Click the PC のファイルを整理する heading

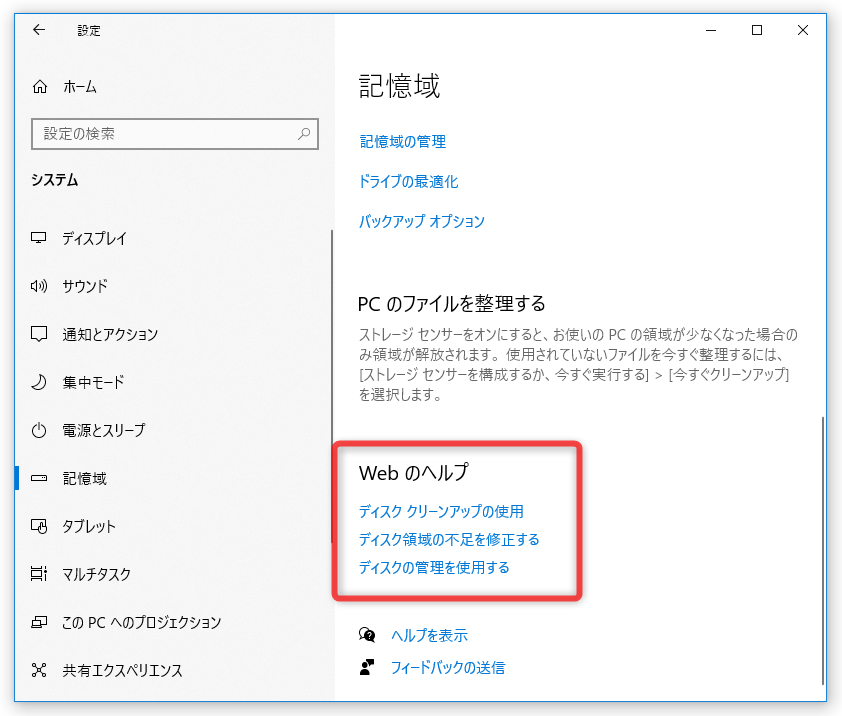(451, 304)
